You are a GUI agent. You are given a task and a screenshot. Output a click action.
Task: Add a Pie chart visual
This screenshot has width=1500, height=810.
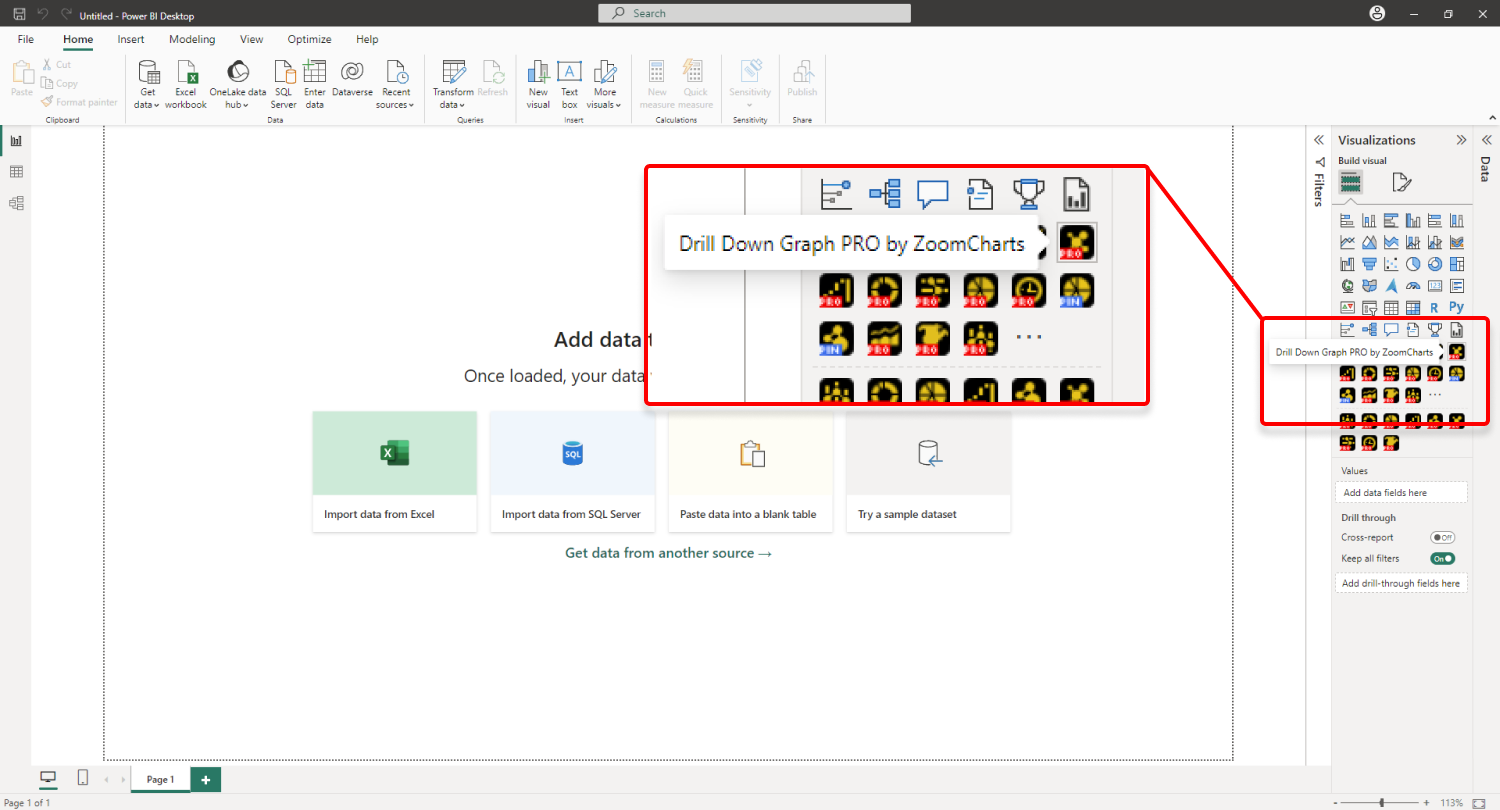click(1413, 264)
